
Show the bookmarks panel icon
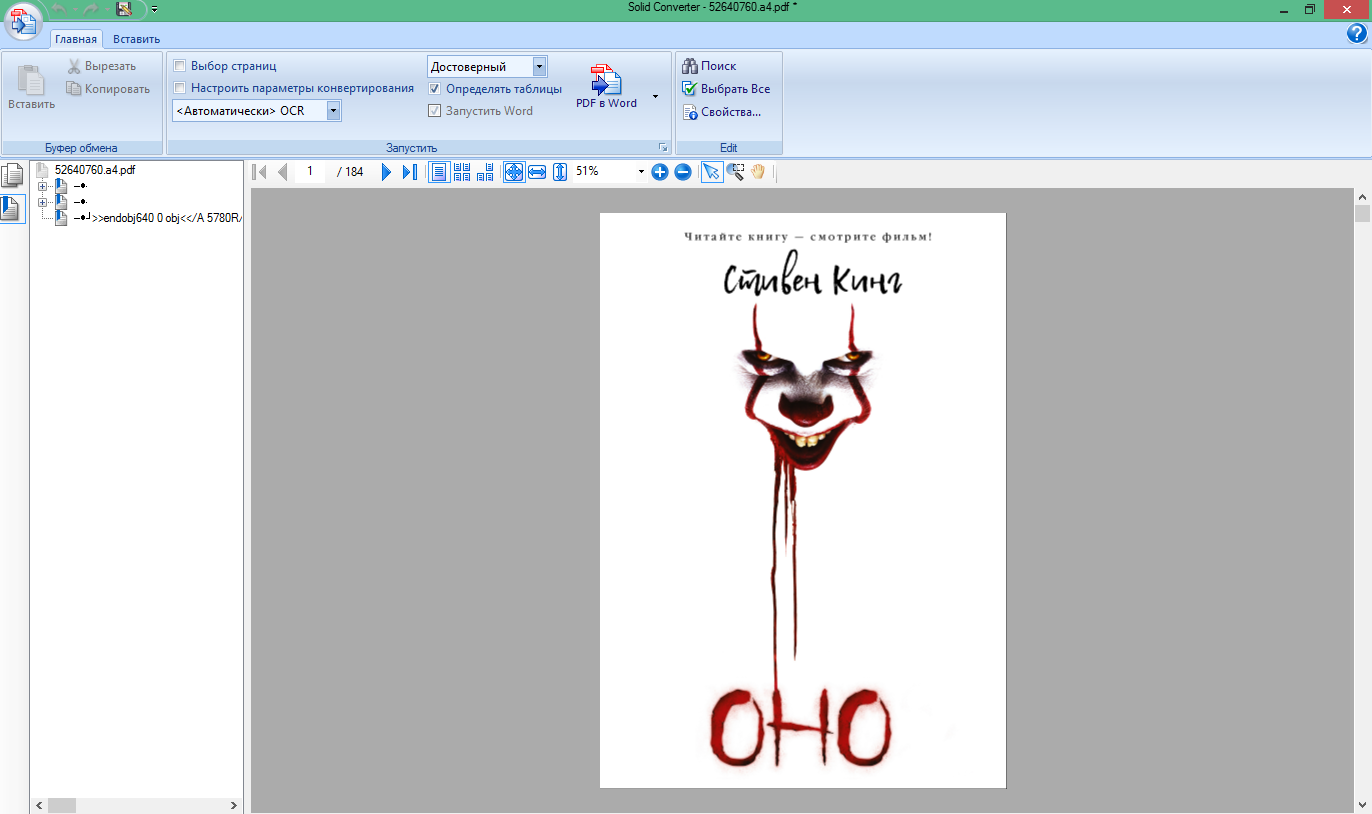[12, 208]
